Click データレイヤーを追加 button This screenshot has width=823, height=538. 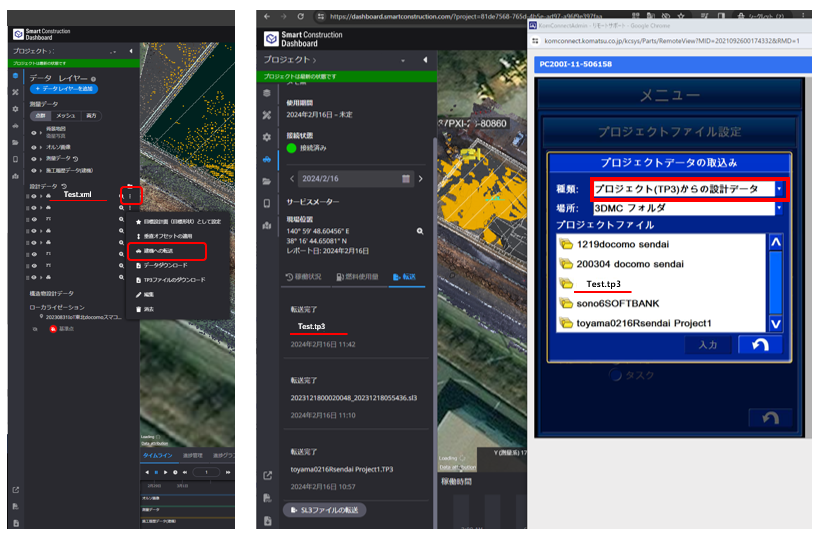62,89
